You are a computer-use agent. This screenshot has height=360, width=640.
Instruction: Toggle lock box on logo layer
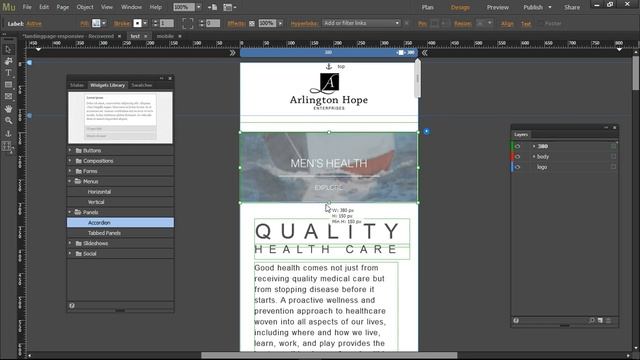(x=613, y=167)
